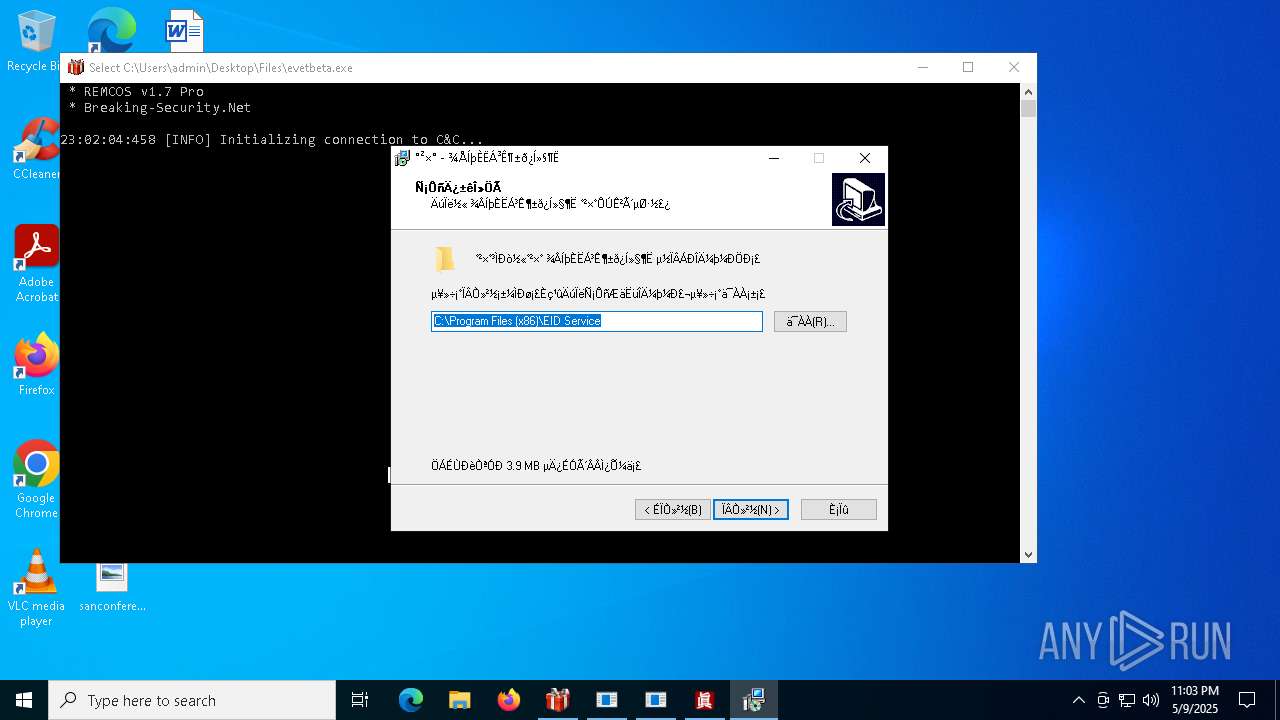Minimize the setup installer dialog
Image resolution: width=1280 pixels, height=720 pixels.
774,158
